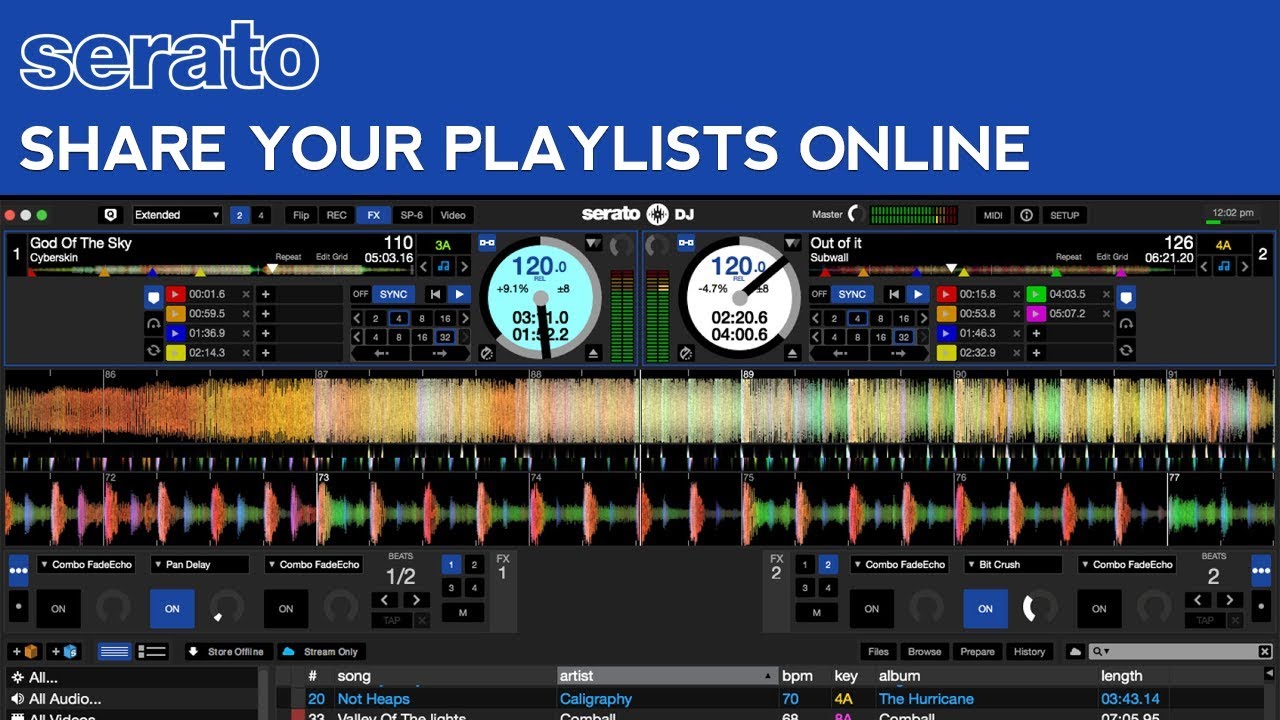Open the key note icon on deck 1

443,266
